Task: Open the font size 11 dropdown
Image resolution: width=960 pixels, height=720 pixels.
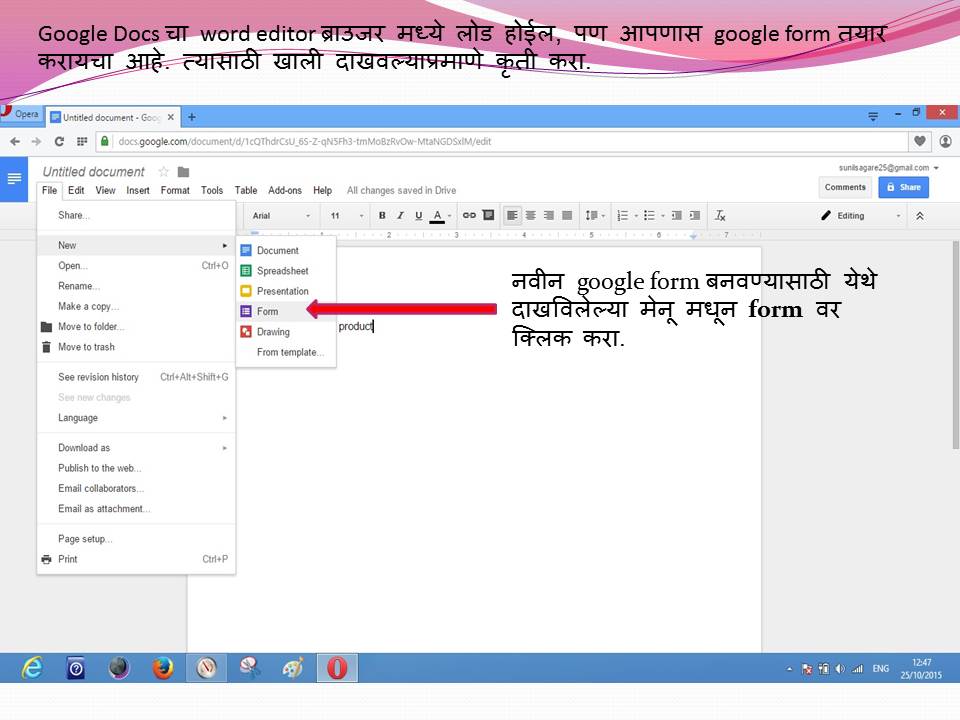Action: (x=347, y=216)
